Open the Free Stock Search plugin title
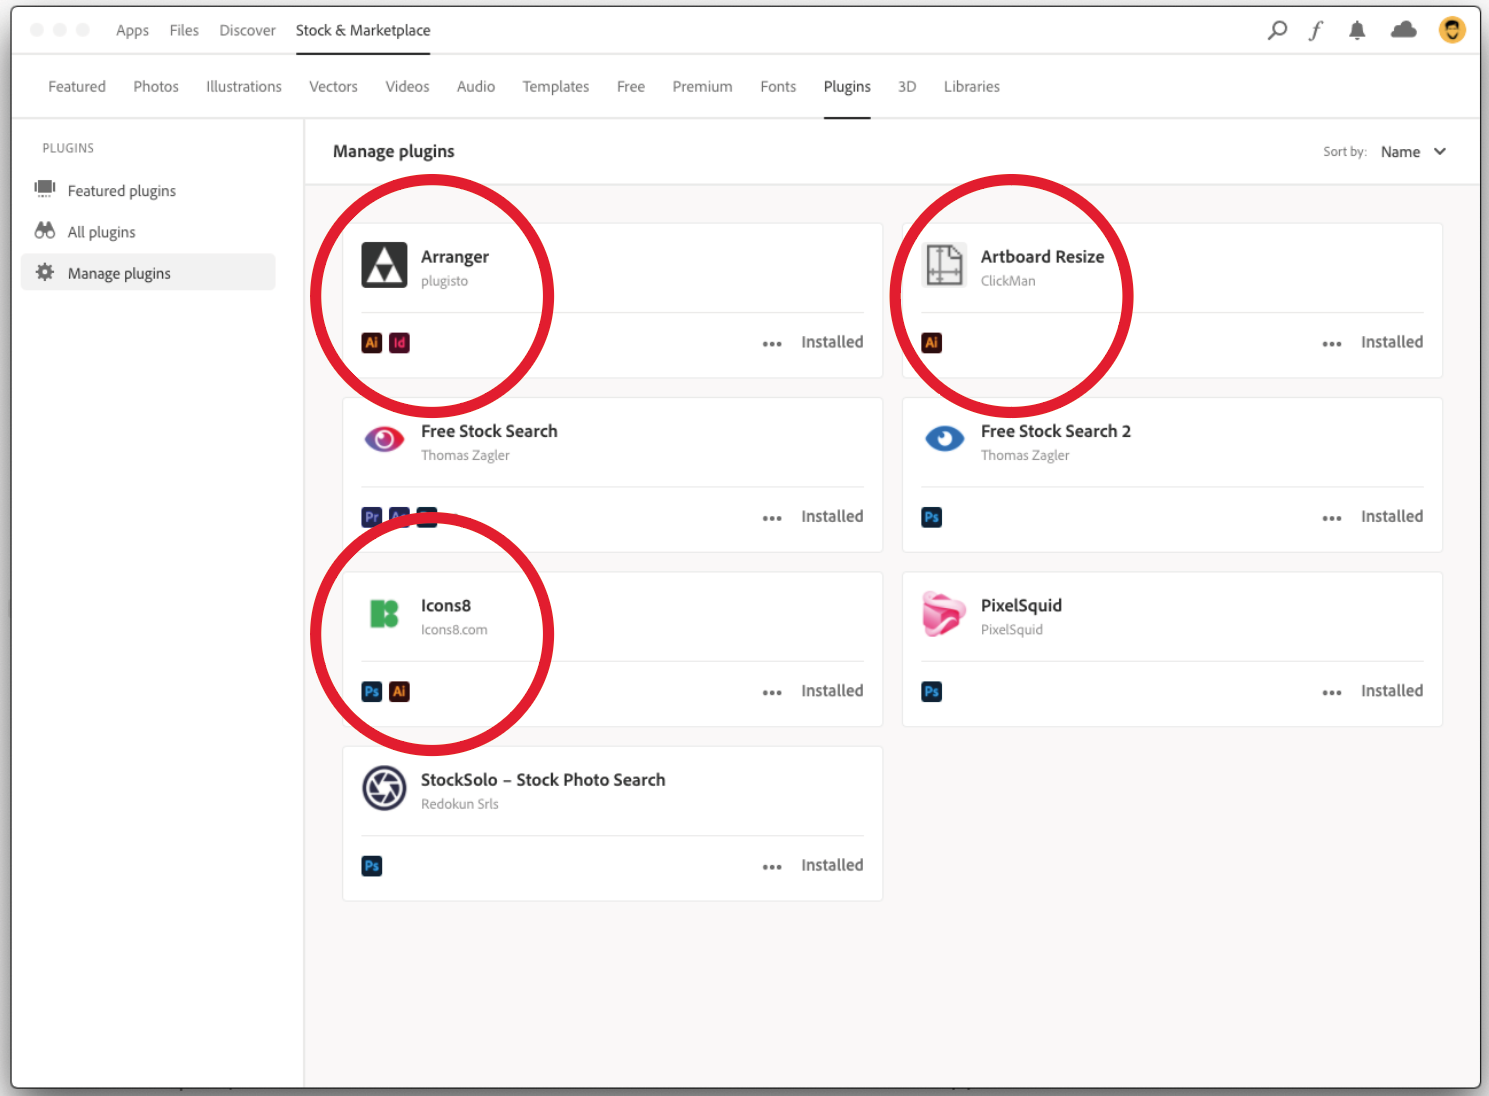 point(489,431)
